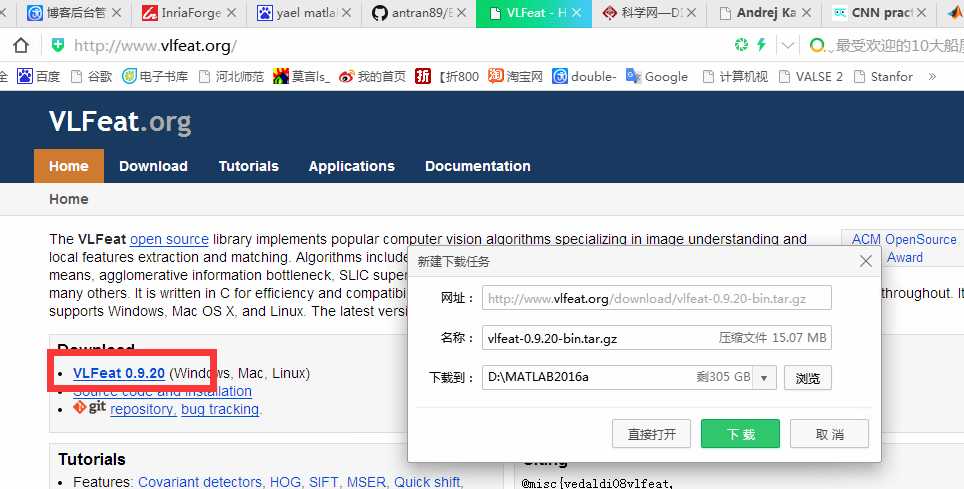Click the lightning bolt speed-mode icon
Screen dimensions: 964x489
coord(761,44)
